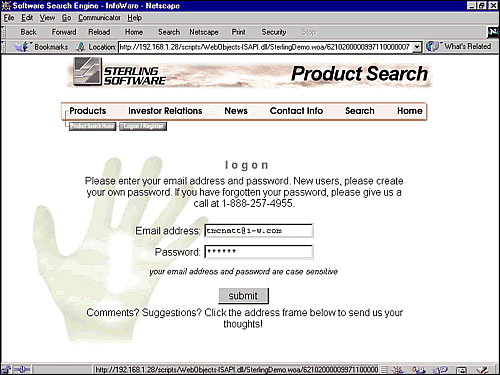
Task: Click the What's Related icon
Action: click(433, 47)
